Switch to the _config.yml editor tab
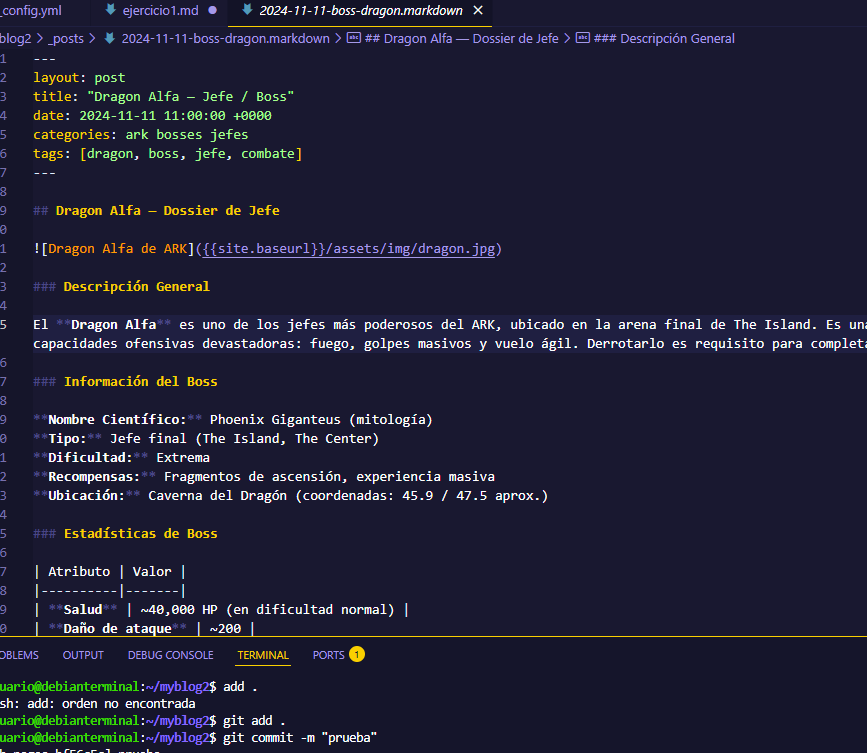 [36, 11]
